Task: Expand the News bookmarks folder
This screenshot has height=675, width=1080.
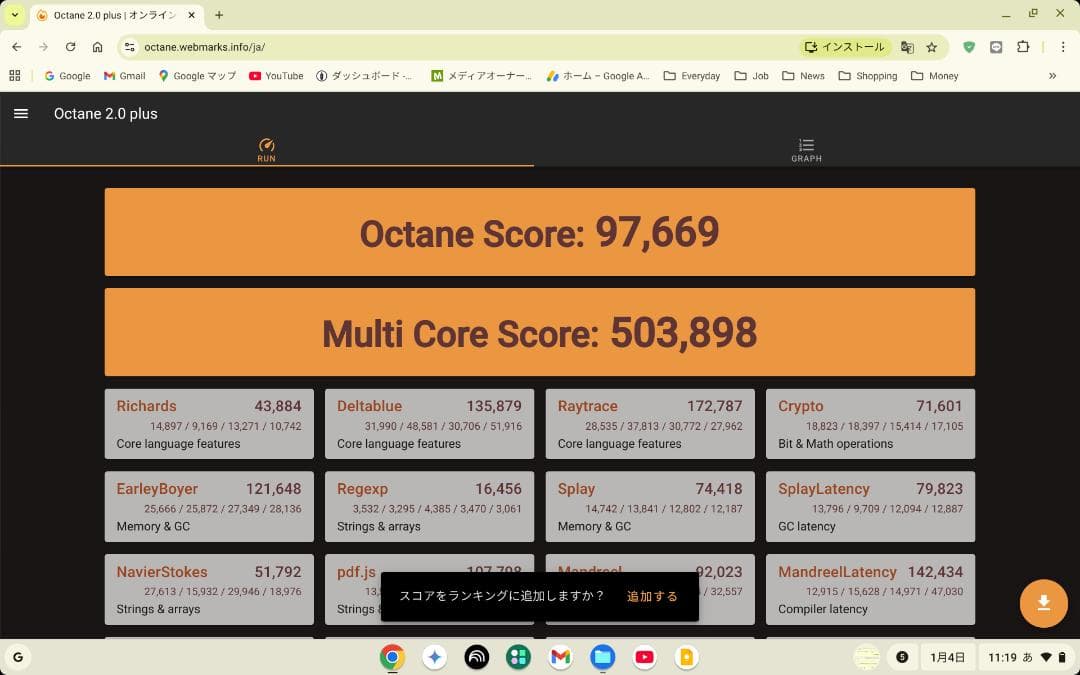Action: click(803, 75)
